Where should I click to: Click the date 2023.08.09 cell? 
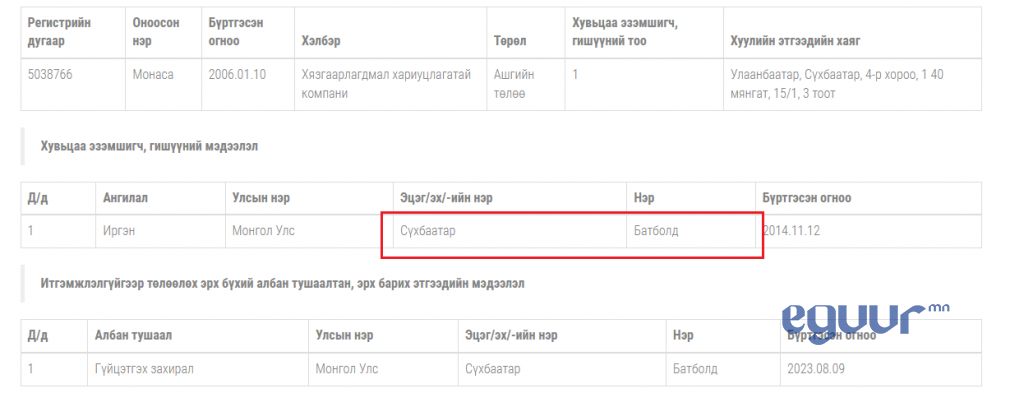coord(816,369)
